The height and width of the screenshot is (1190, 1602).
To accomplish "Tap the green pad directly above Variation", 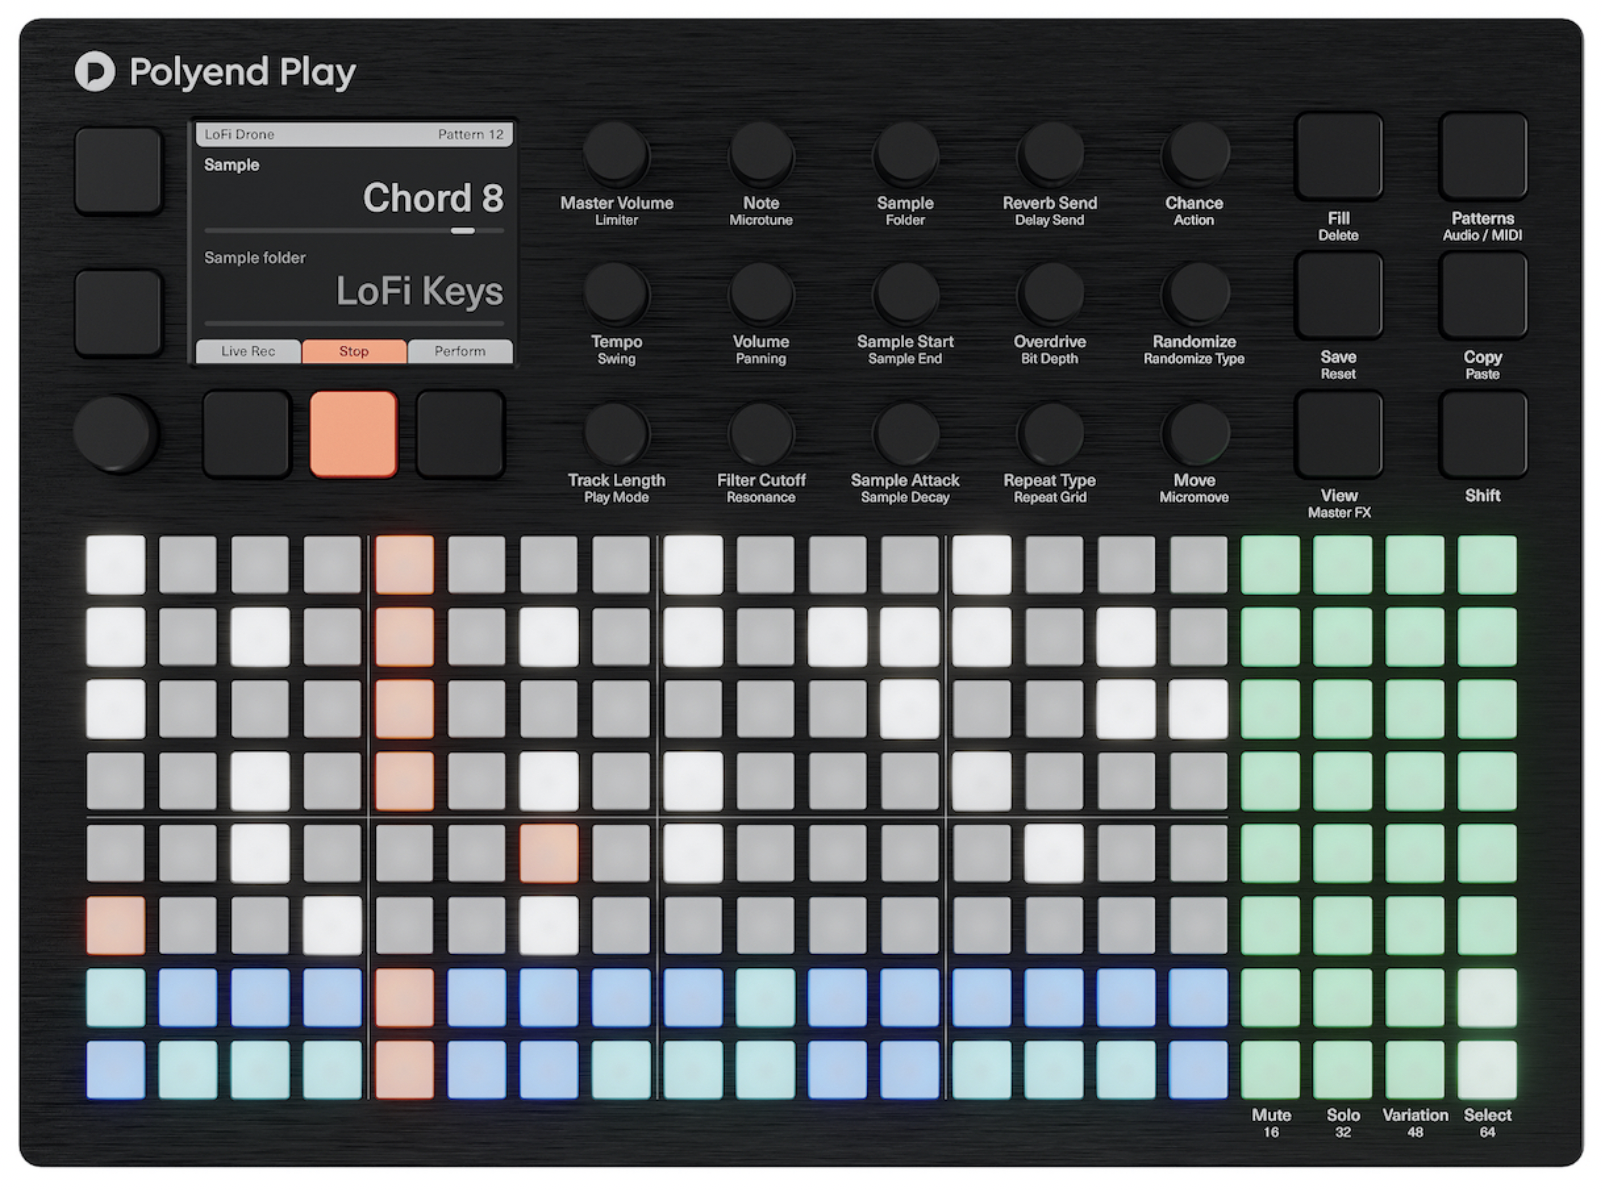I will click(x=1415, y=1070).
